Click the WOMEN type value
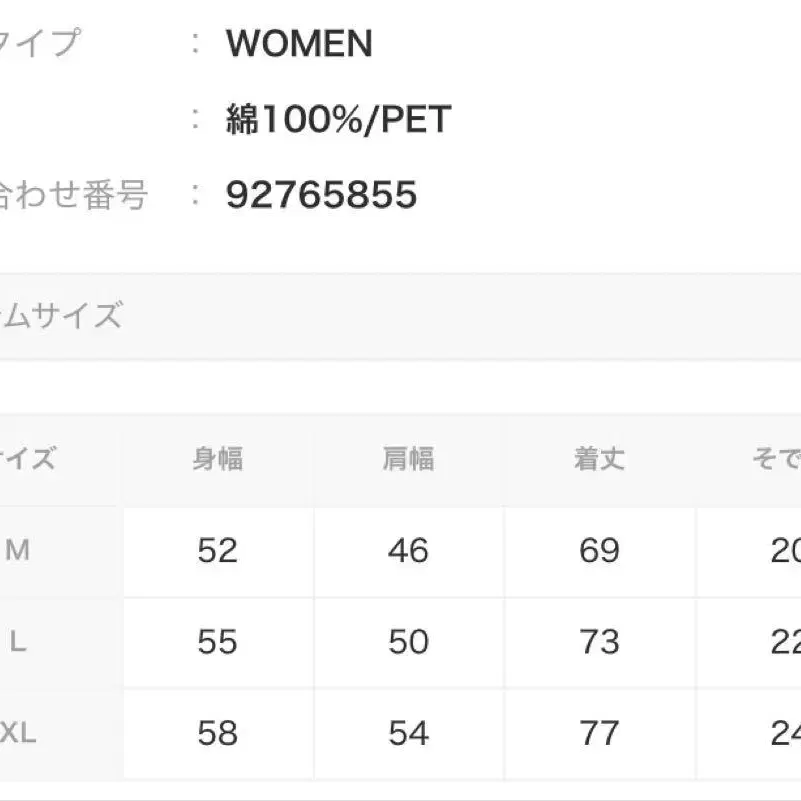Image resolution: width=801 pixels, height=801 pixels. pos(299,44)
